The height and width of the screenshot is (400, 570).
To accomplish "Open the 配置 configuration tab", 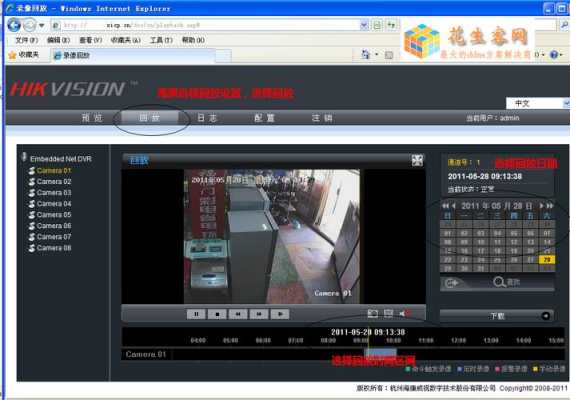I will (265, 118).
